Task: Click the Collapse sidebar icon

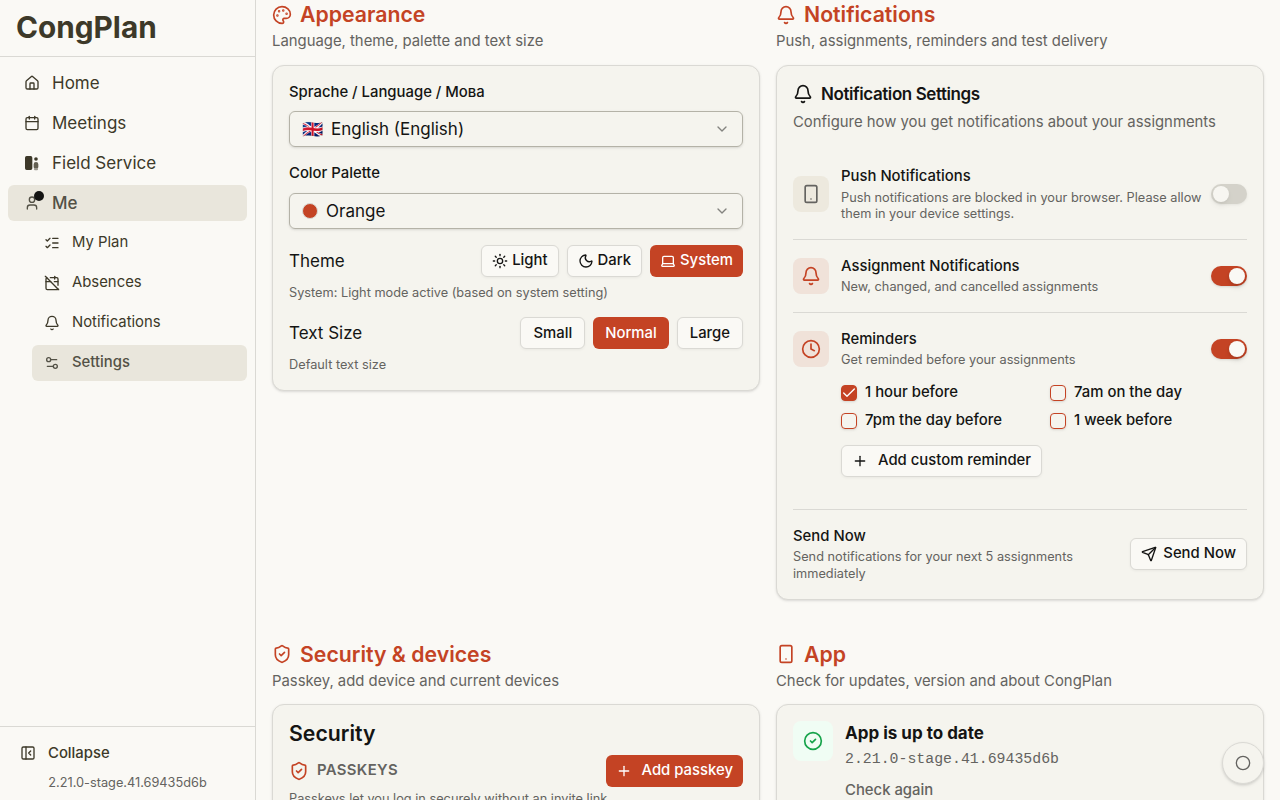Action: (28, 753)
